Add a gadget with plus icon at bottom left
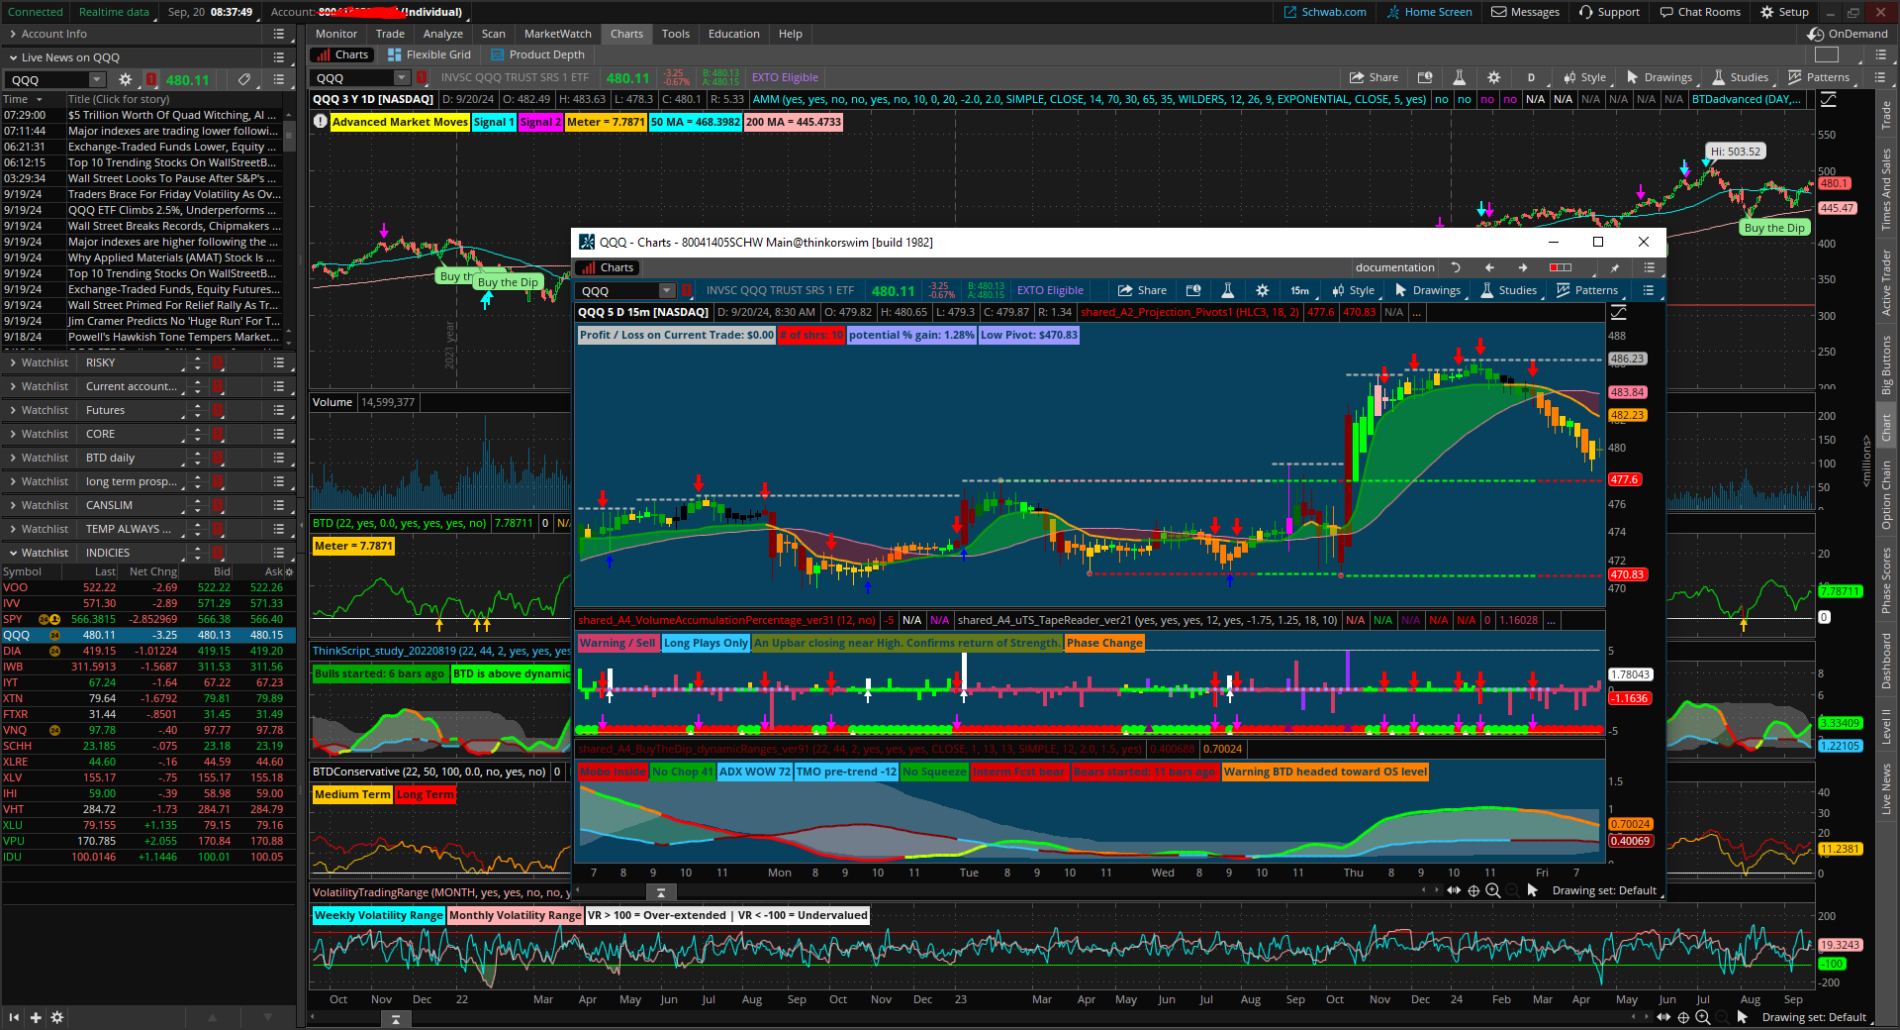The height and width of the screenshot is (1030, 1900). click(x=35, y=1017)
